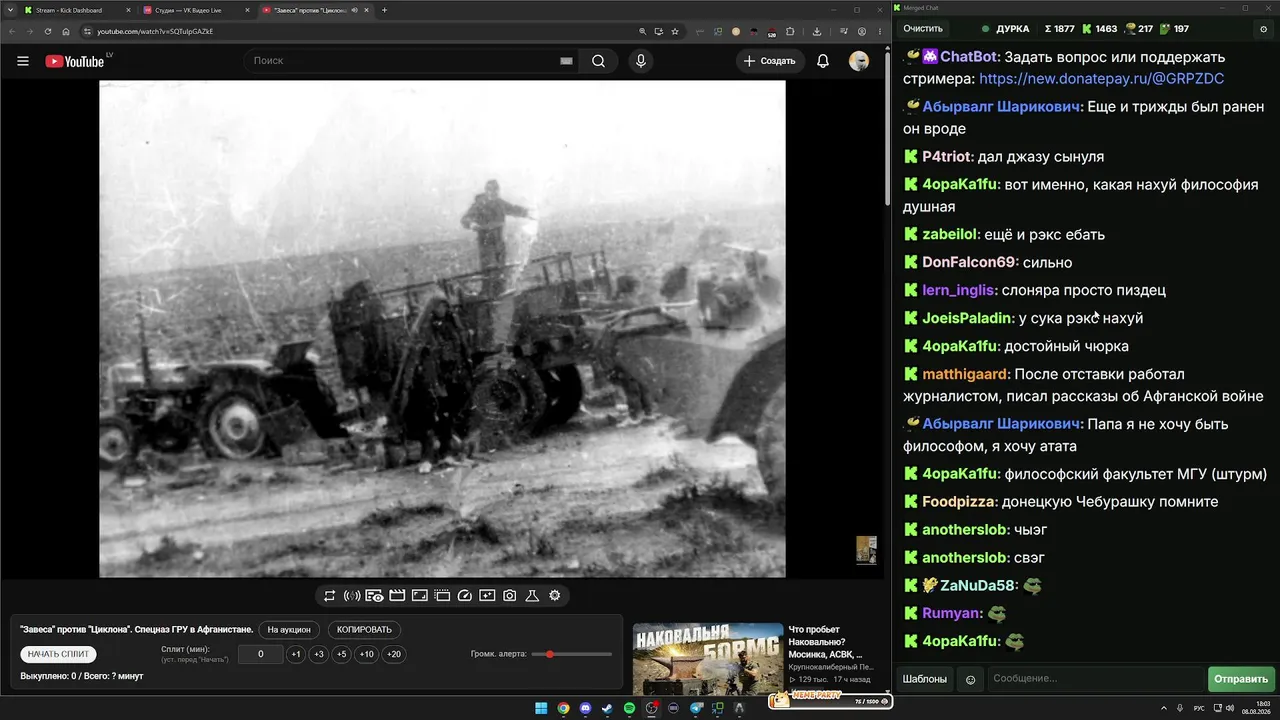
Task: Adjust the Громк. алерта volume slider
Action: 572,654
